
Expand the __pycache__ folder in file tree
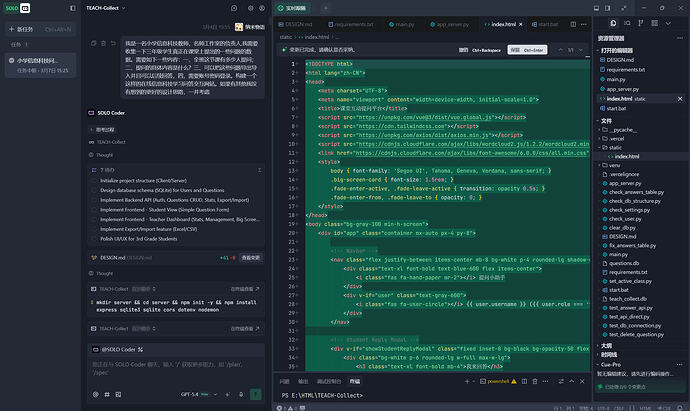click(x=620, y=130)
